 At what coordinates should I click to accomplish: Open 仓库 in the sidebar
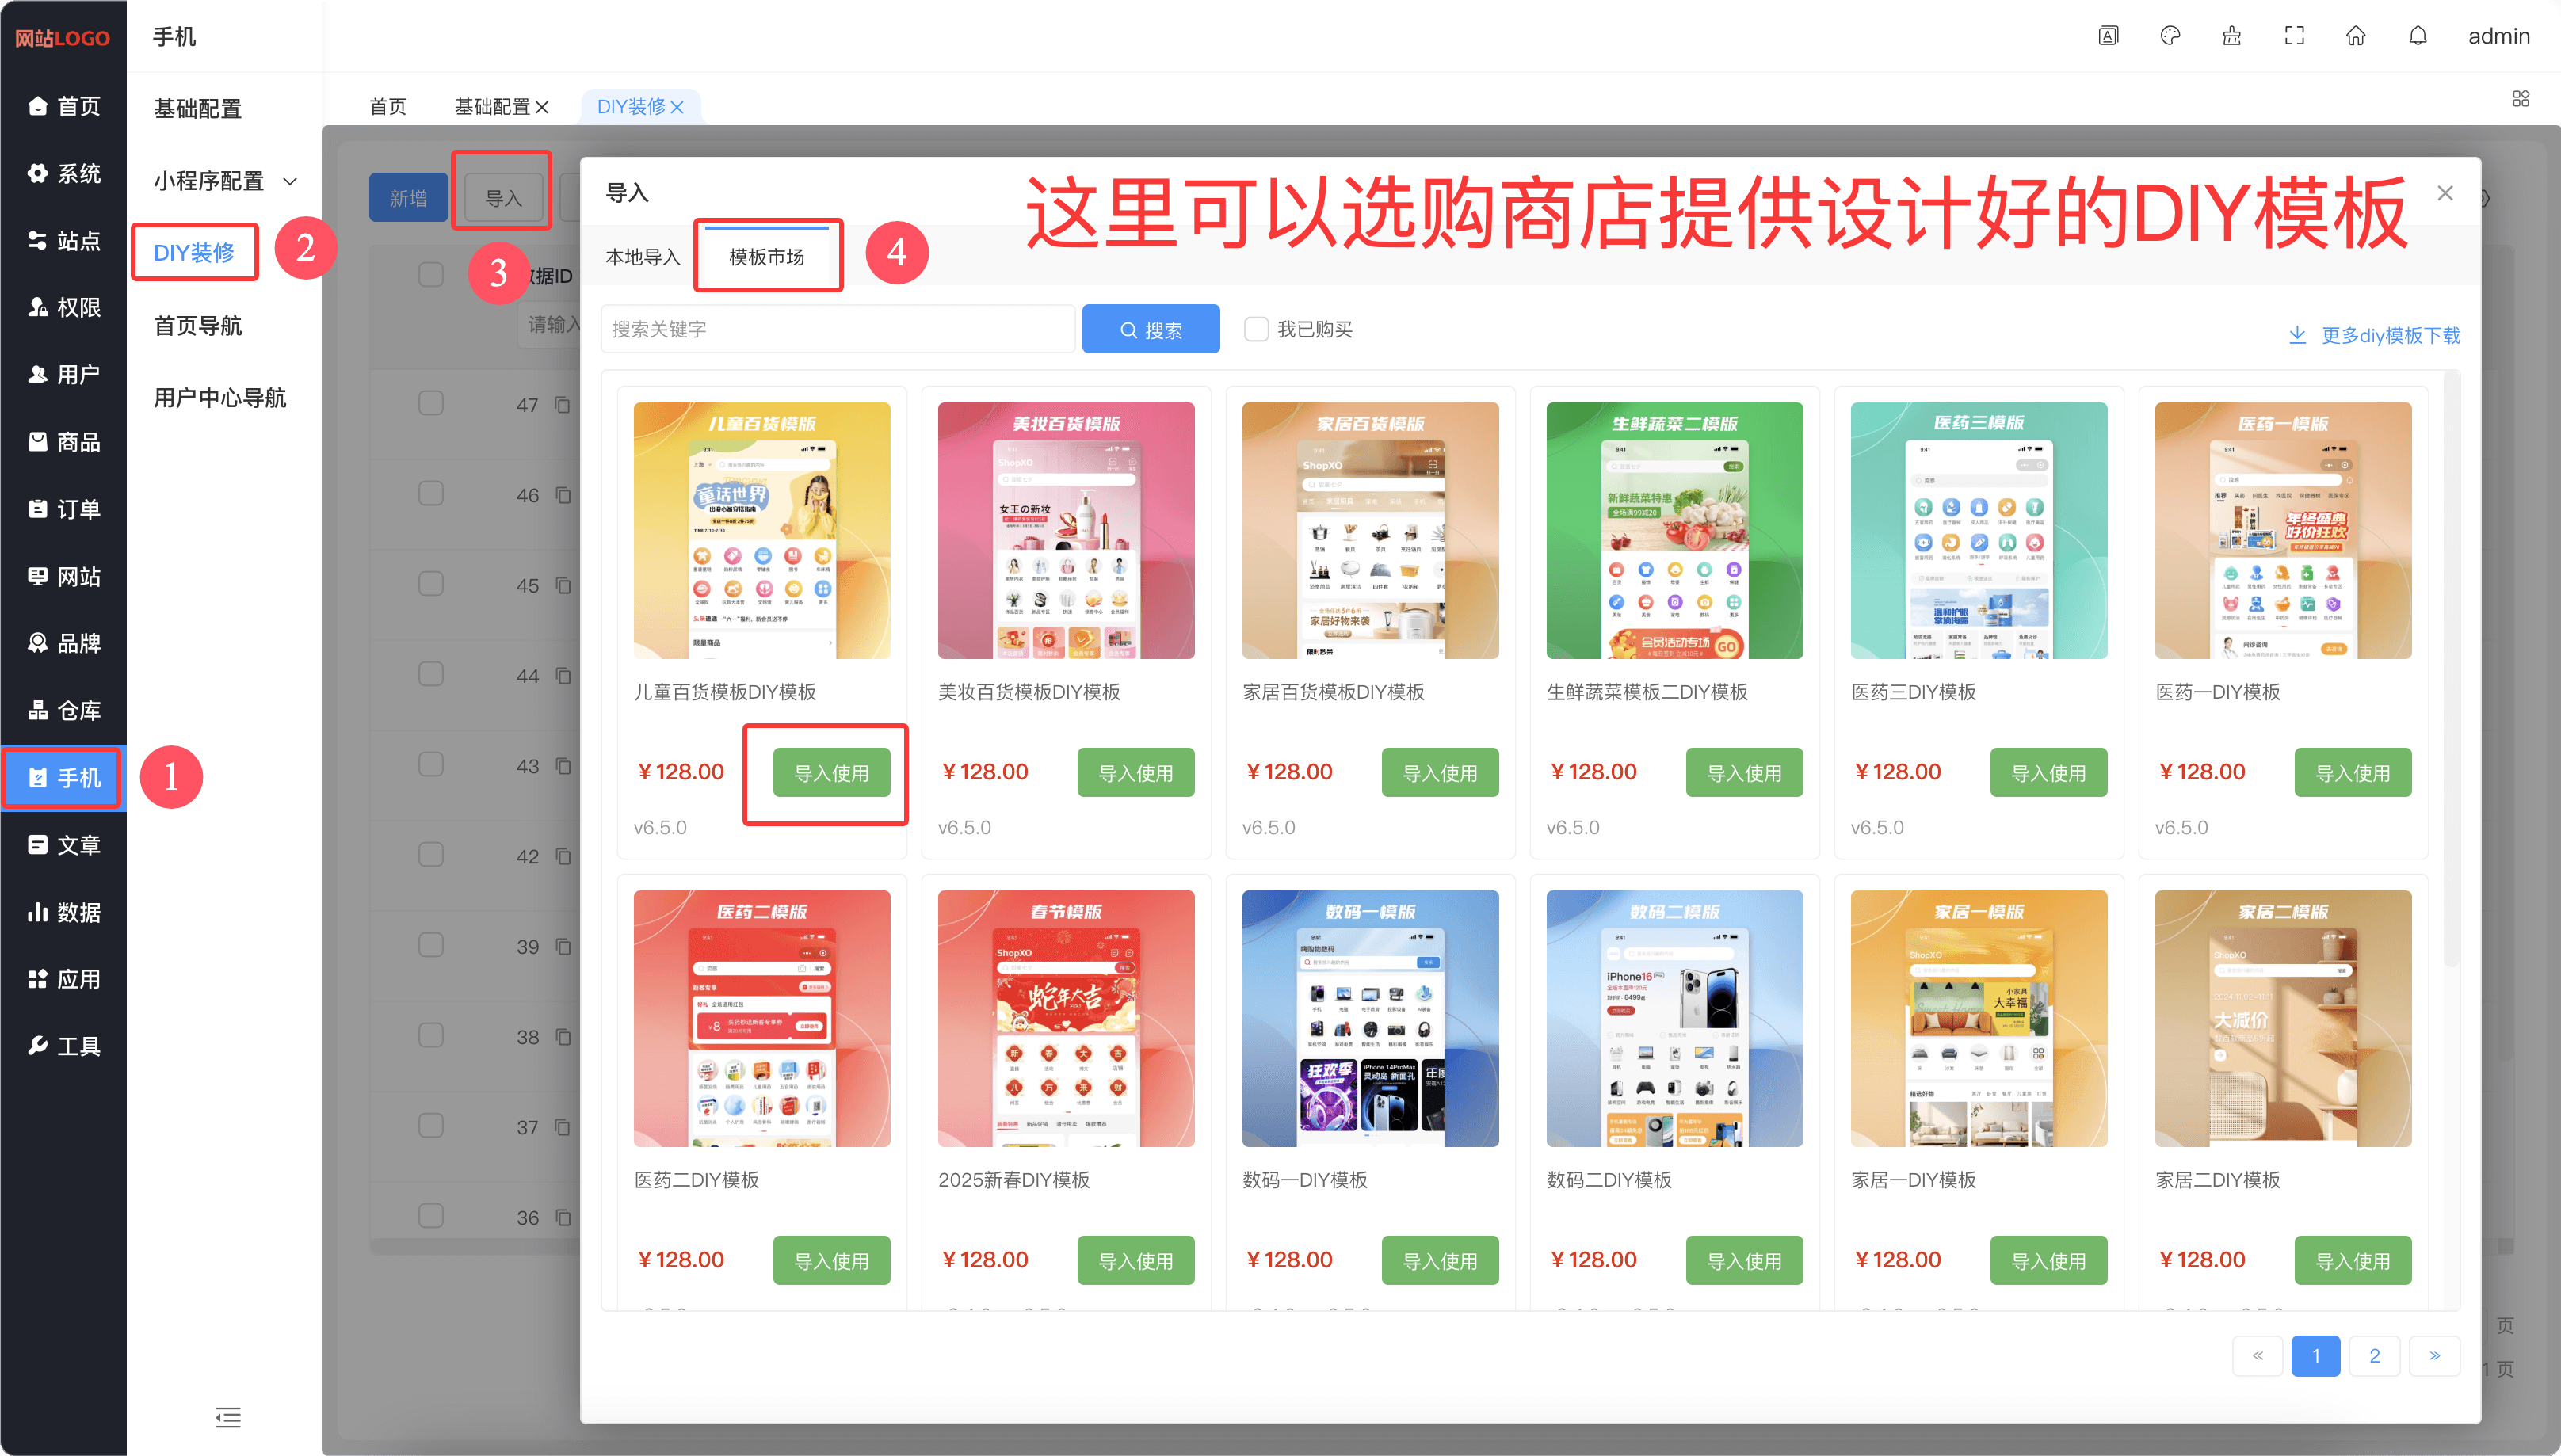(64, 710)
